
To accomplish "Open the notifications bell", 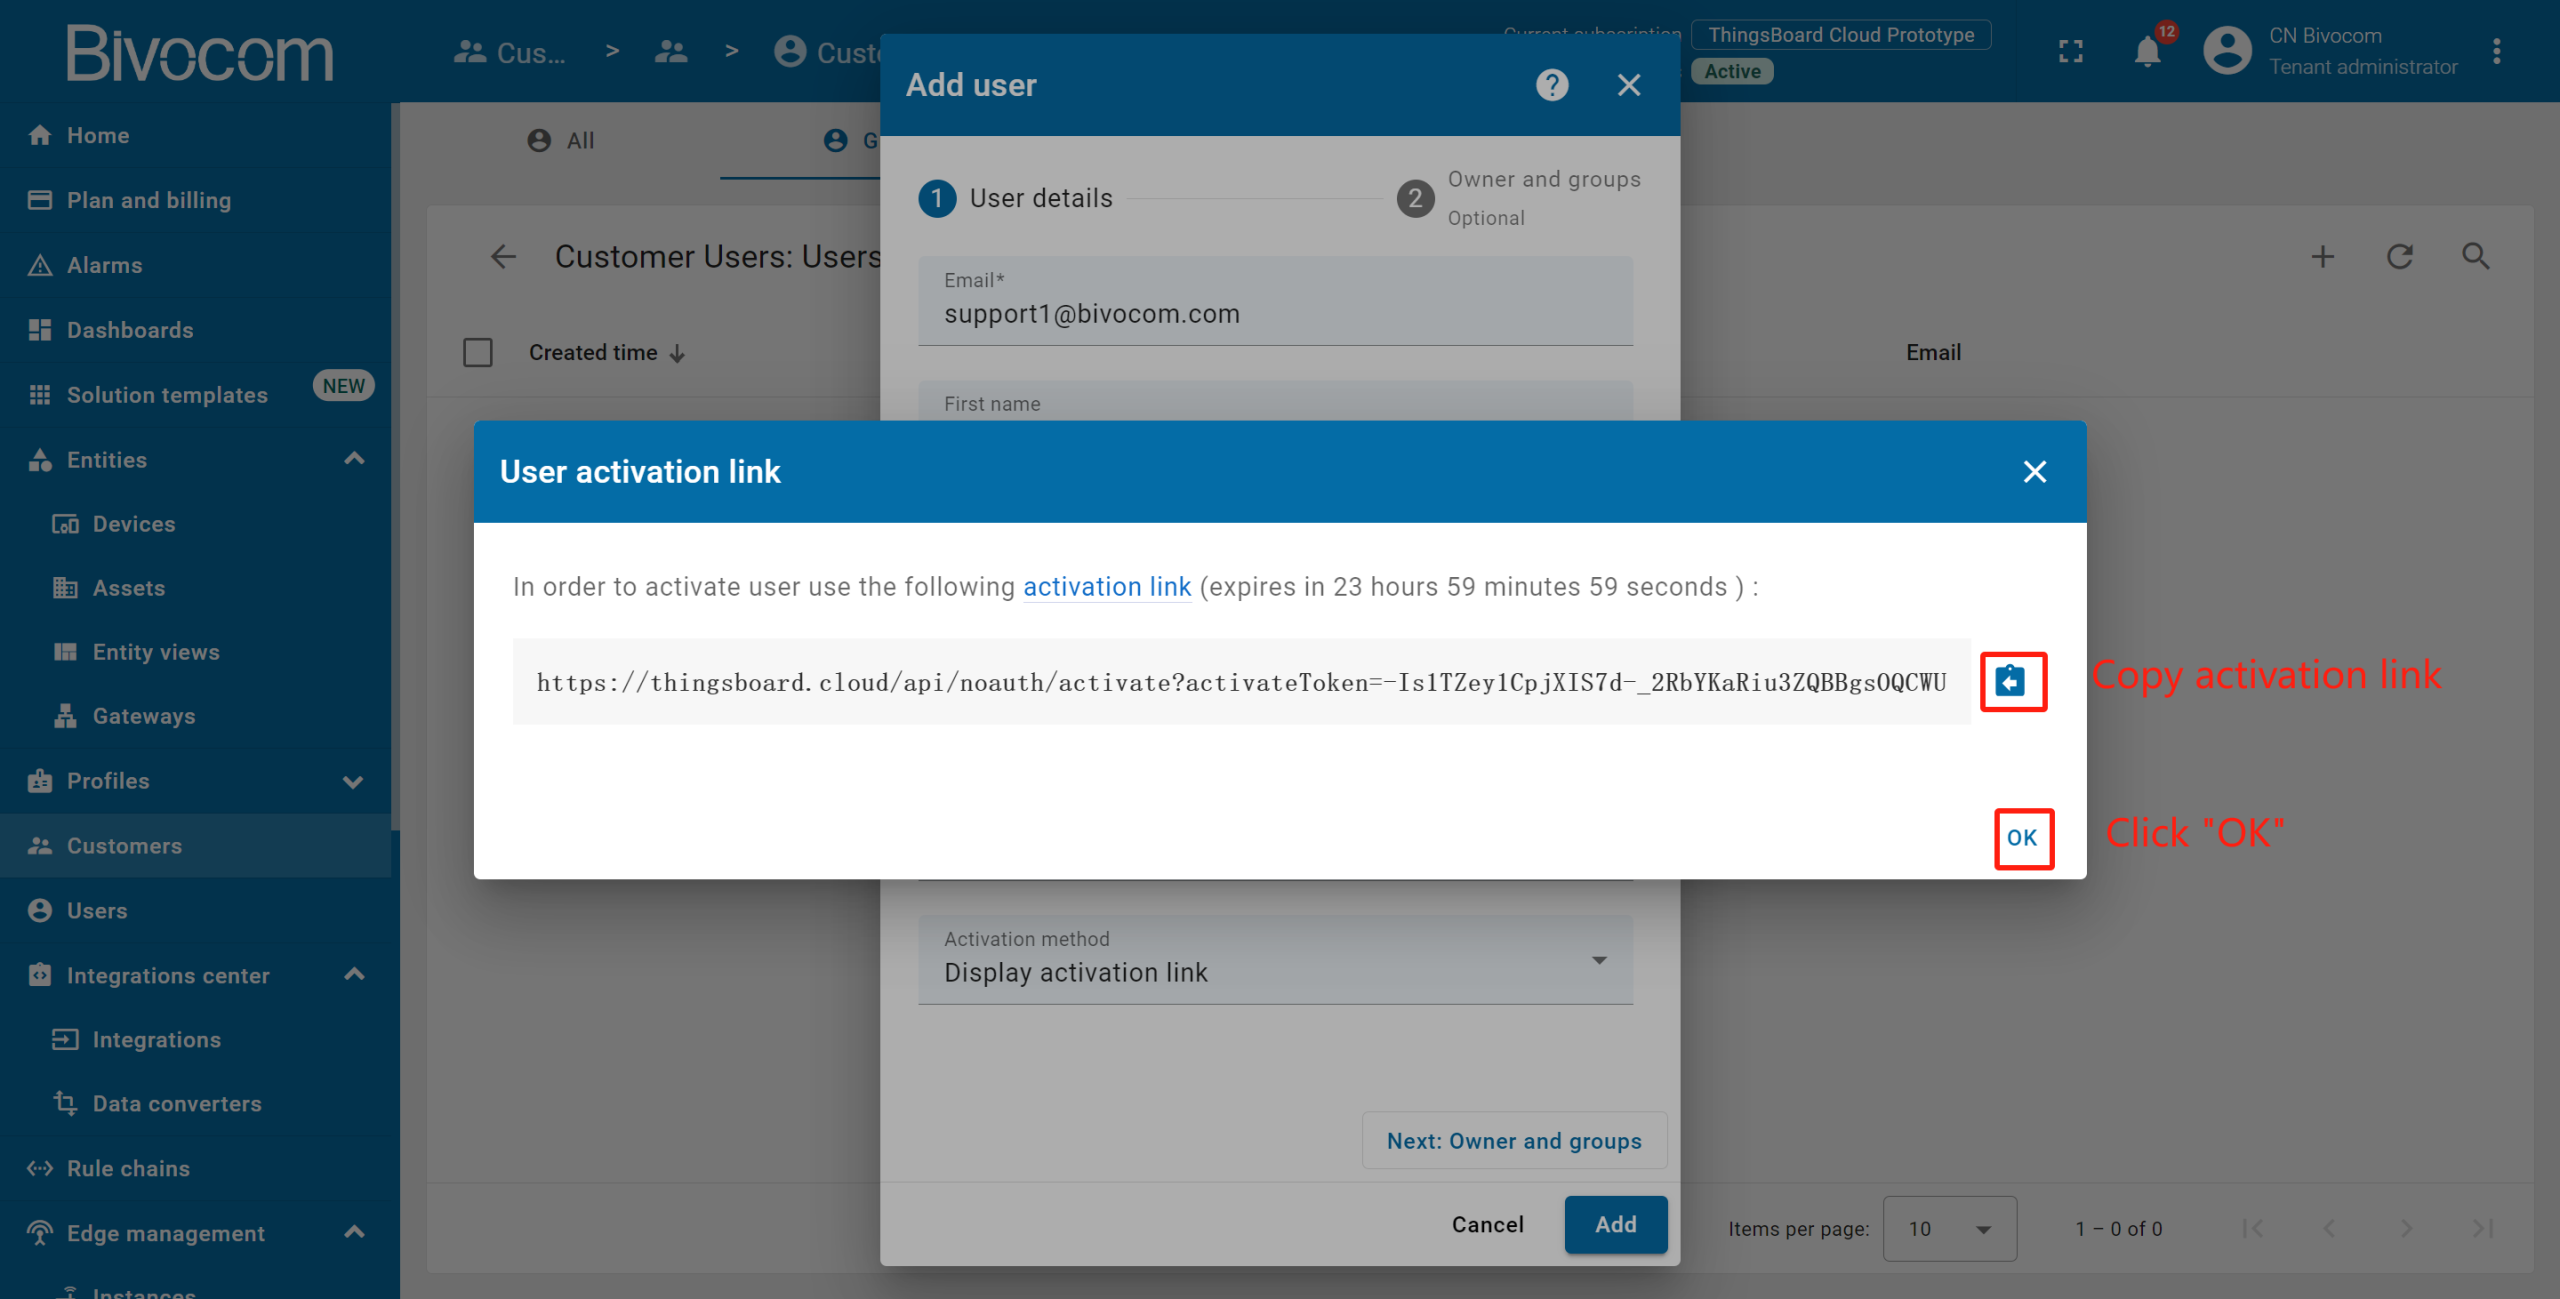I will [x=2147, y=52].
